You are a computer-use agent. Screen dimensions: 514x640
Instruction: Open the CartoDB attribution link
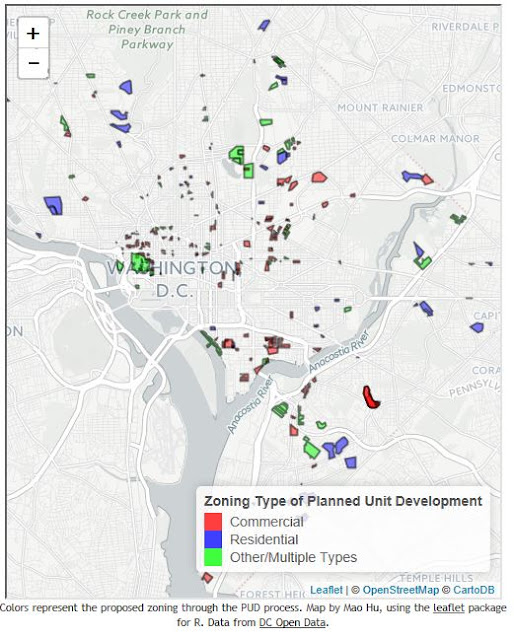pyautogui.click(x=474, y=590)
